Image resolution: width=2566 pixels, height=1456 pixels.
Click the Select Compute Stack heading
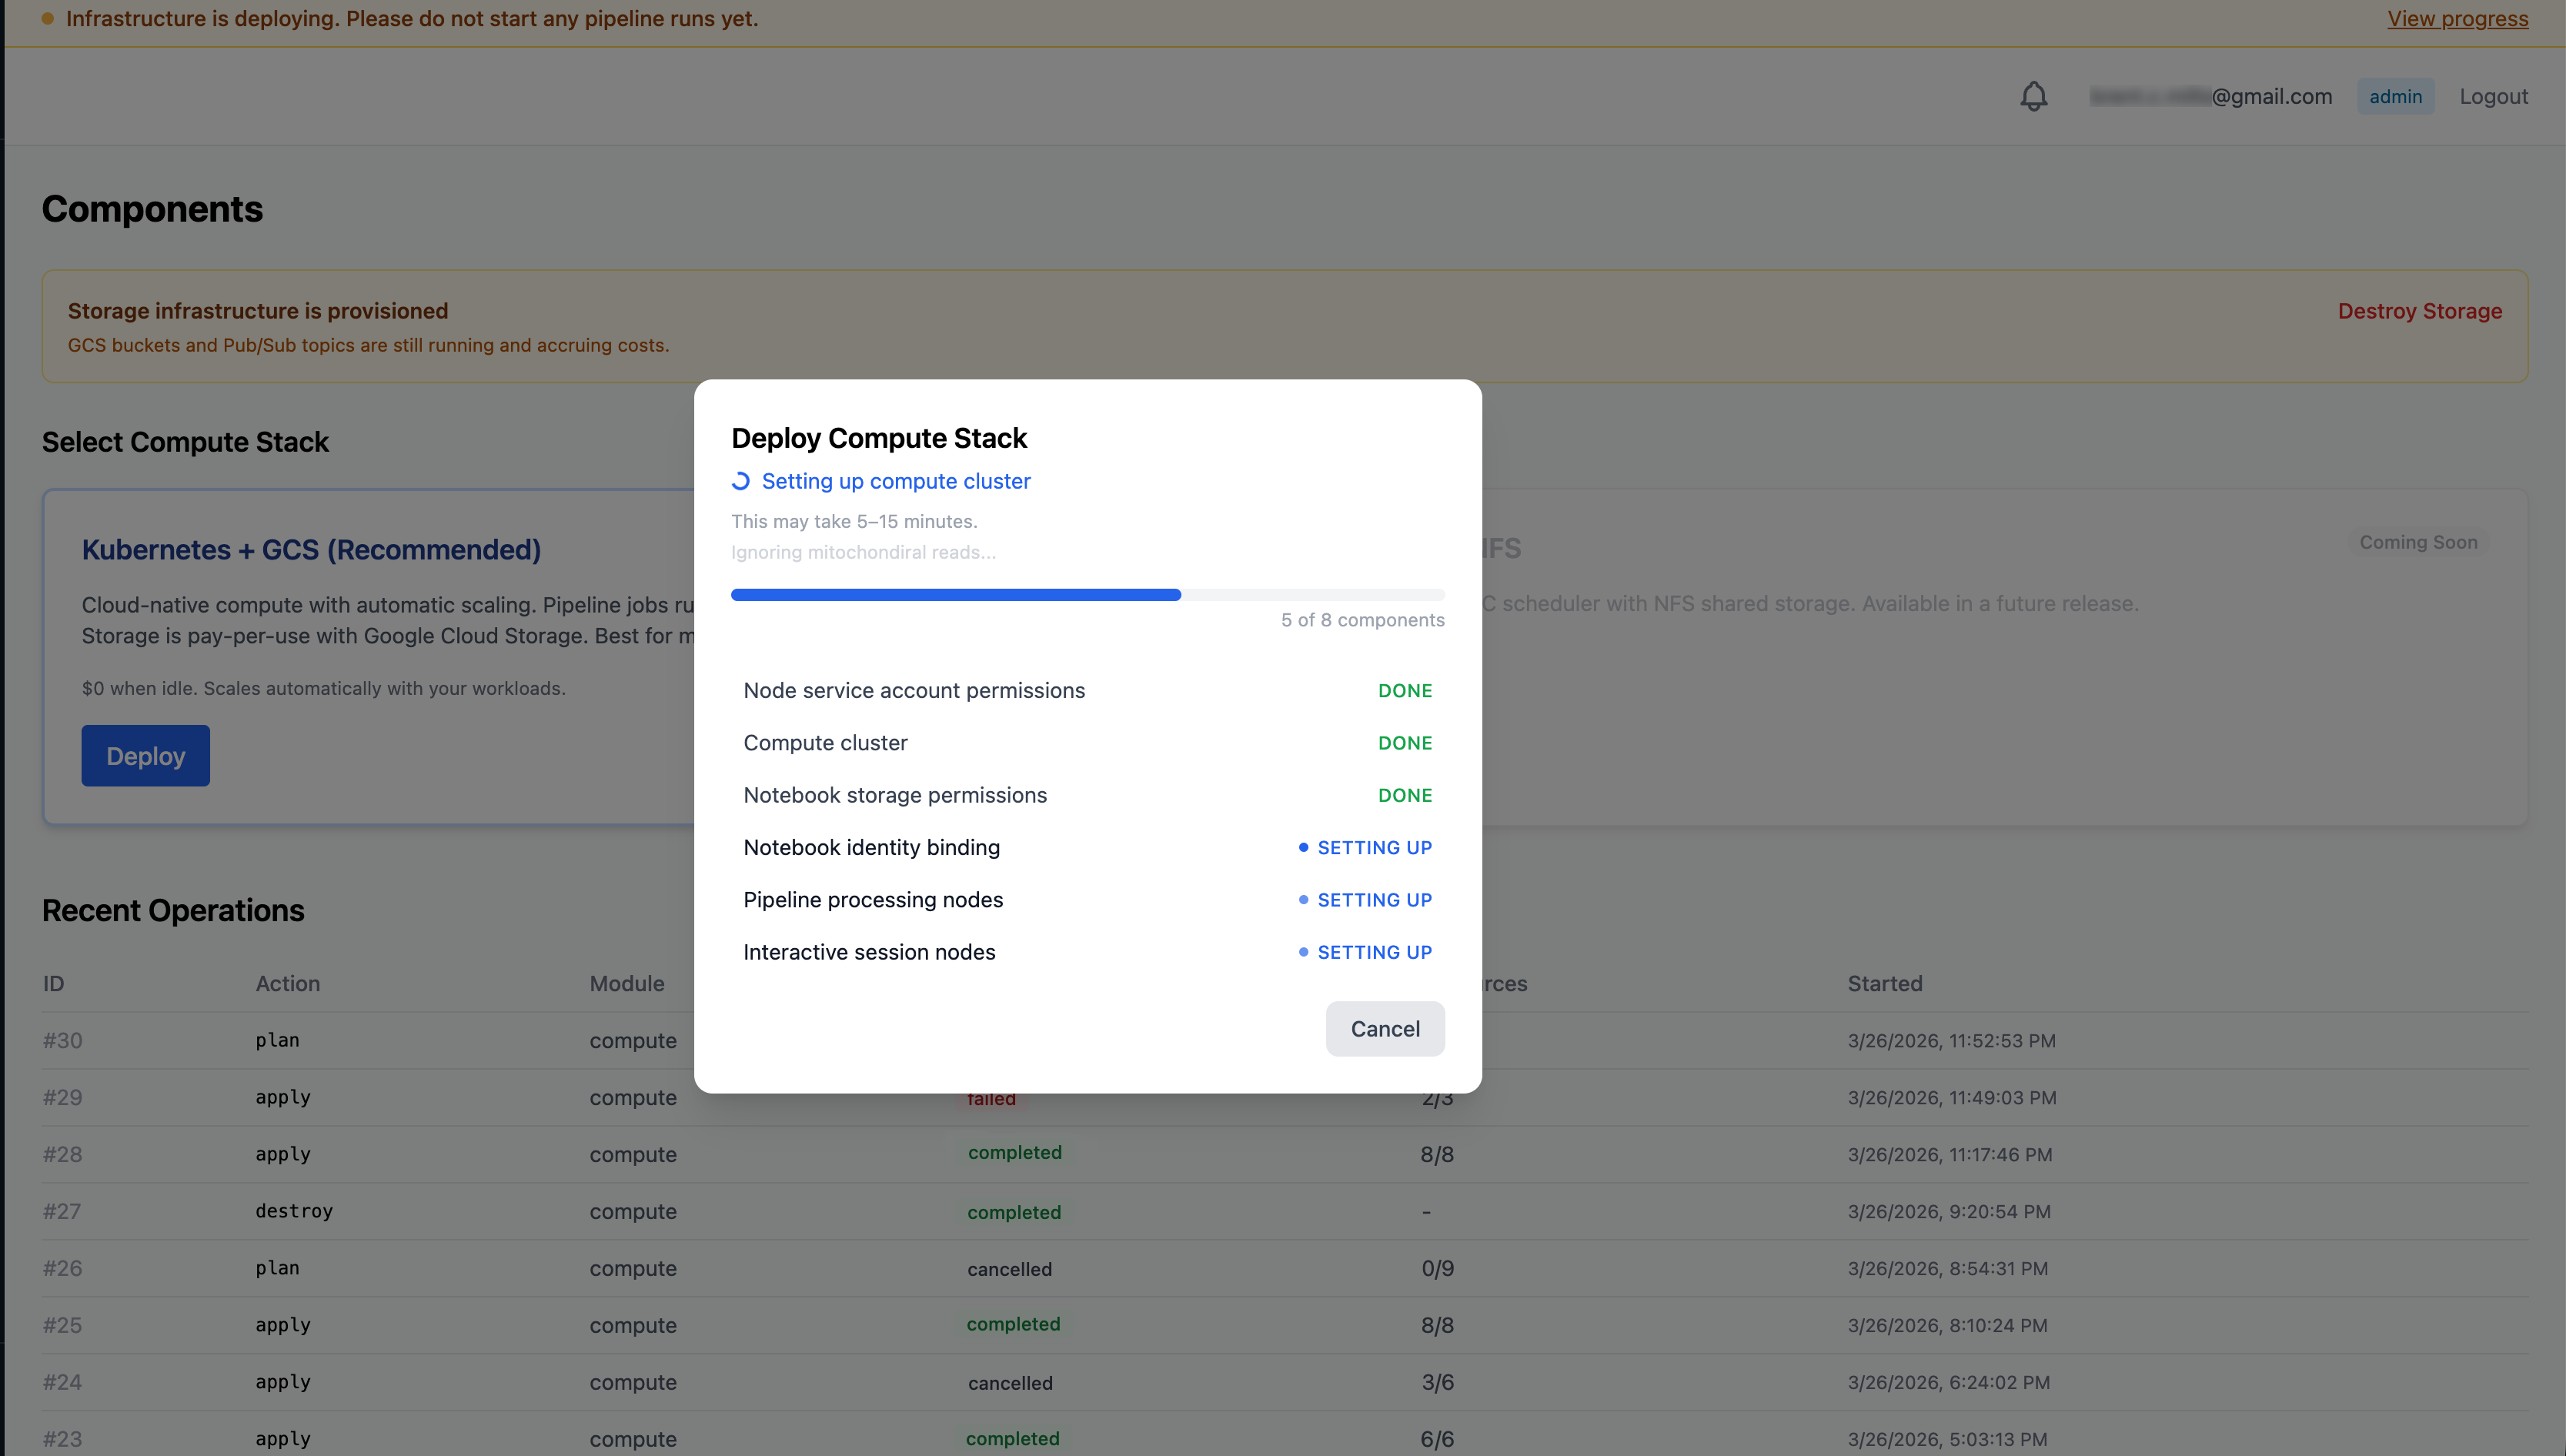click(185, 442)
